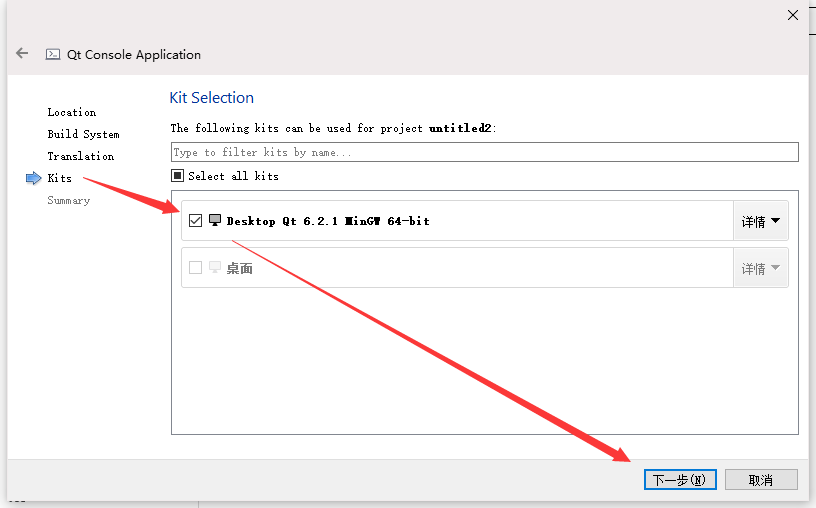Expand 详情 for the 桌面 kit
Screen dimensions: 816x508
[760, 268]
